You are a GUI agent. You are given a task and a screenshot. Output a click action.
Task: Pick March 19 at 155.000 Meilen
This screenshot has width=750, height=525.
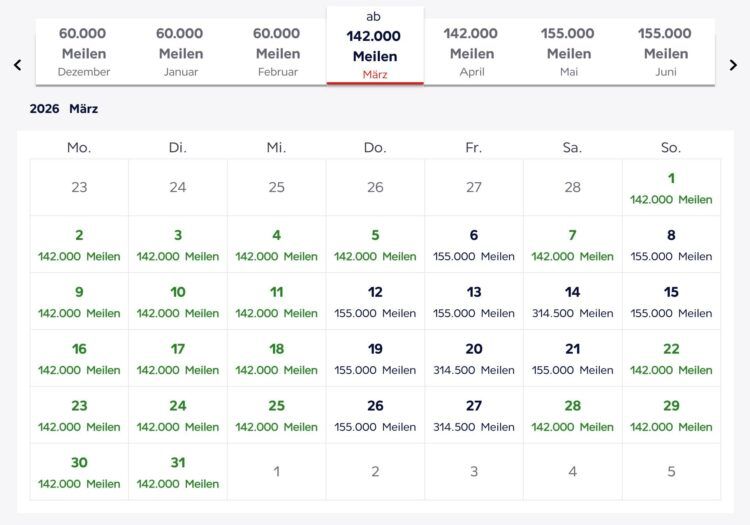click(x=375, y=359)
